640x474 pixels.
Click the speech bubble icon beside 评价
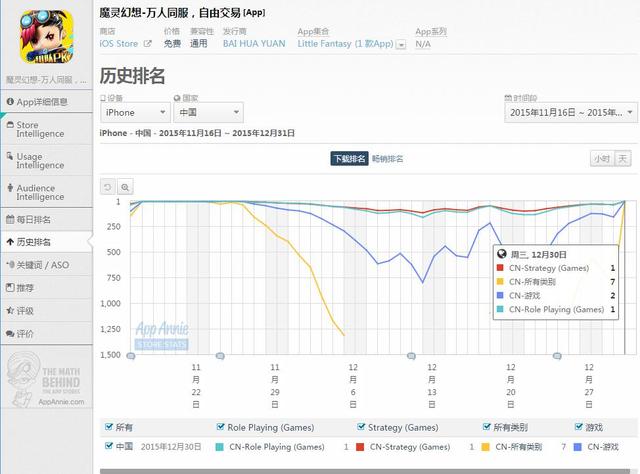pos(10,334)
